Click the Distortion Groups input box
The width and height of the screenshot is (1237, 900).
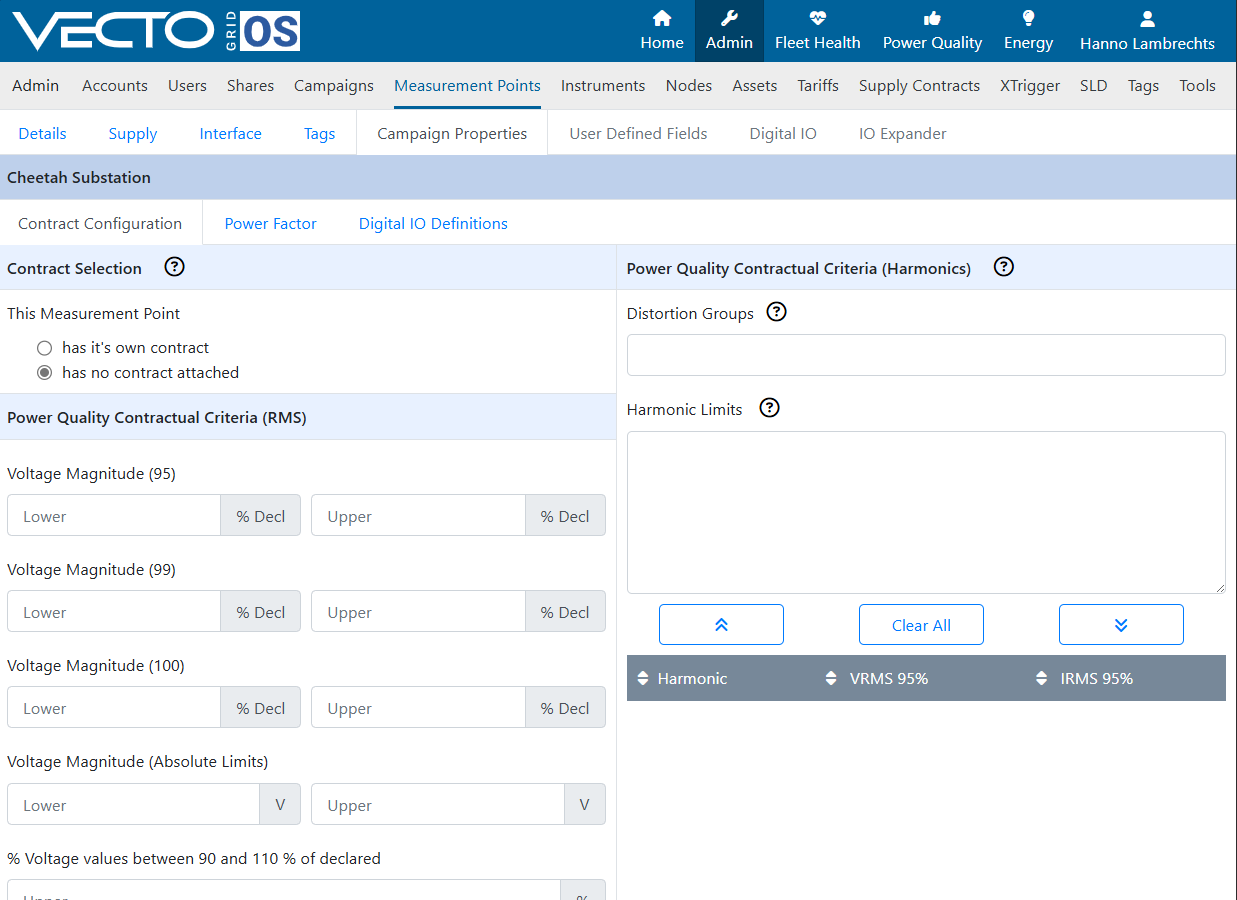[x=926, y=355]
